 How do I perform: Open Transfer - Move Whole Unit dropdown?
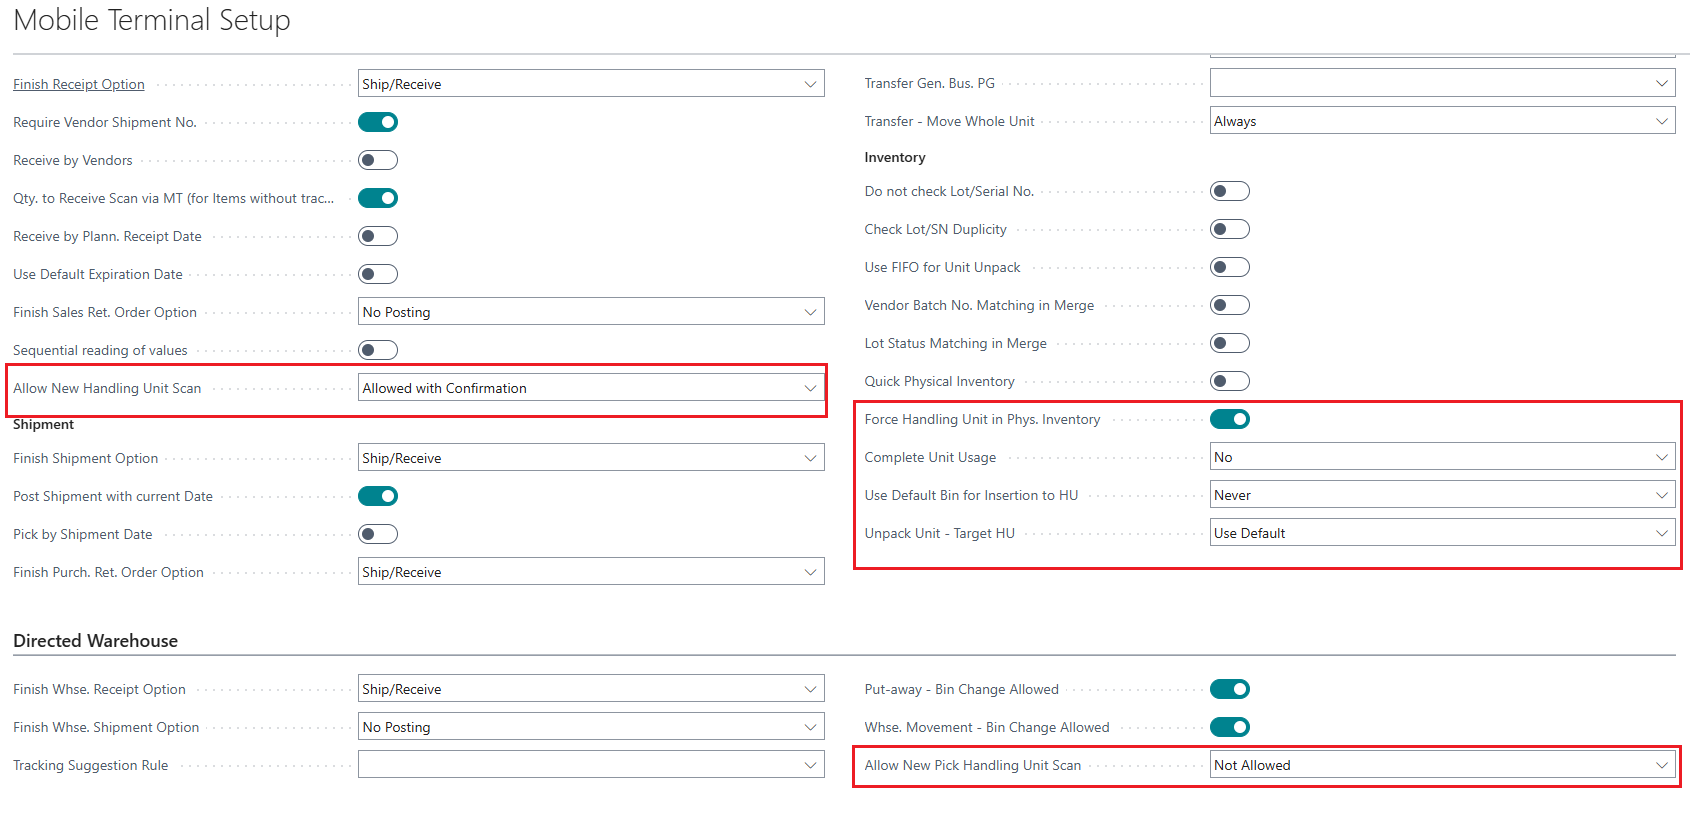tap(1441, 121)
